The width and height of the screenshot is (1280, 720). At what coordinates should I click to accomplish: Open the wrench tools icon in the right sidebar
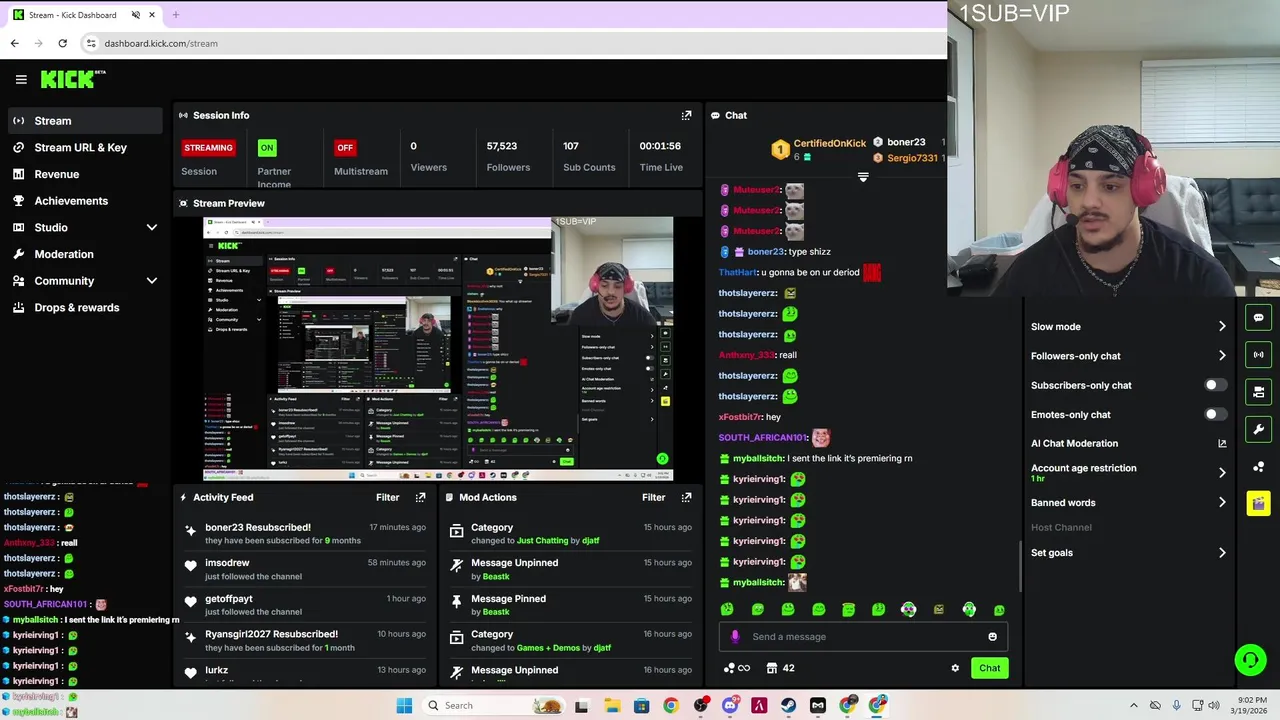(1258, 429)
